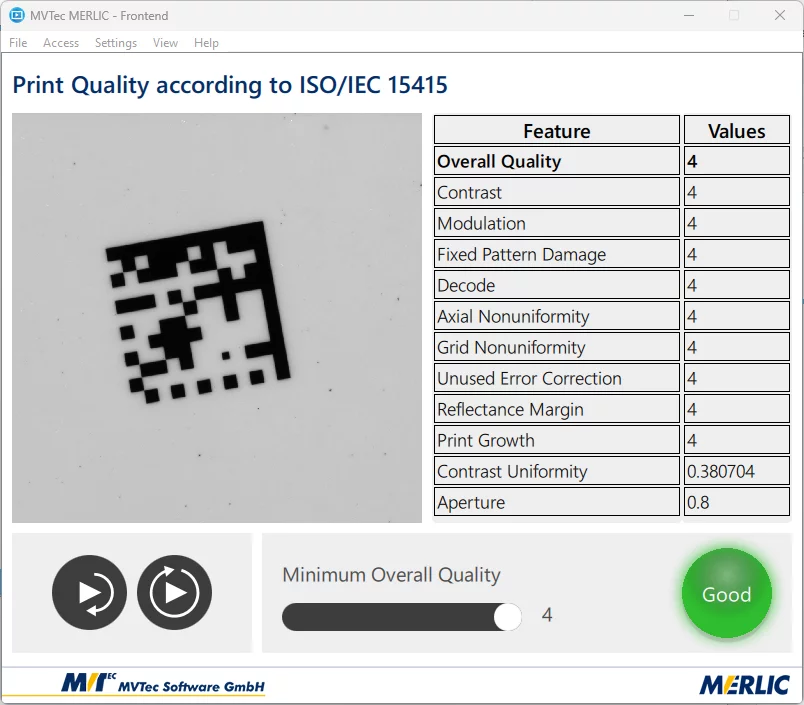
Task: Click the MVTec MERLIC title bar icon
Action: (x=17, y=15)
